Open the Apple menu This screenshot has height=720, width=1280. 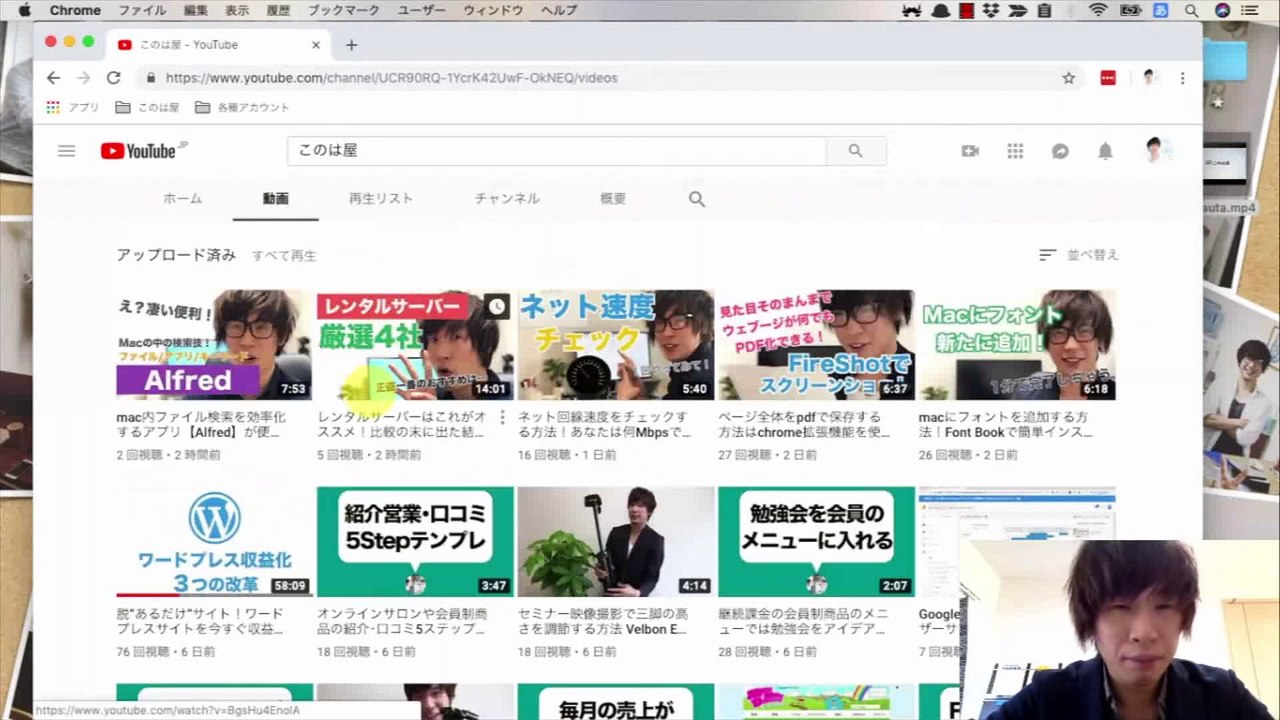25,10
